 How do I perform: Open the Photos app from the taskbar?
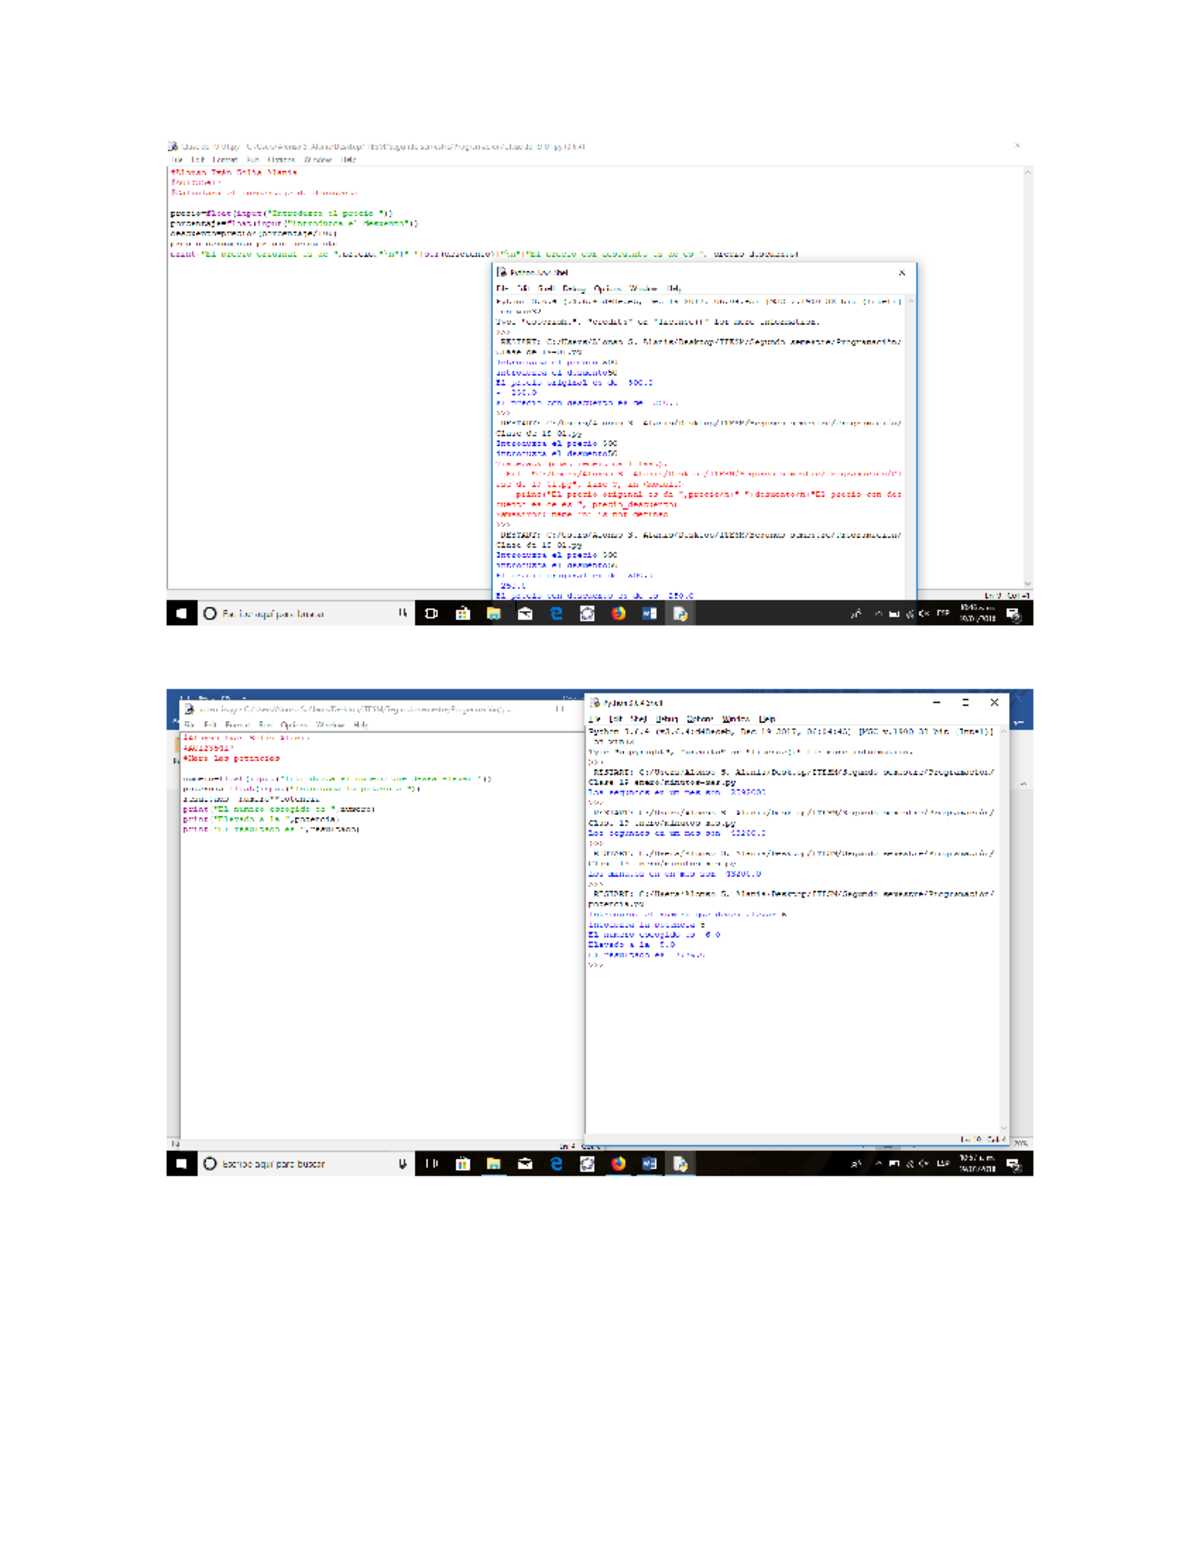tap(588, 613)
